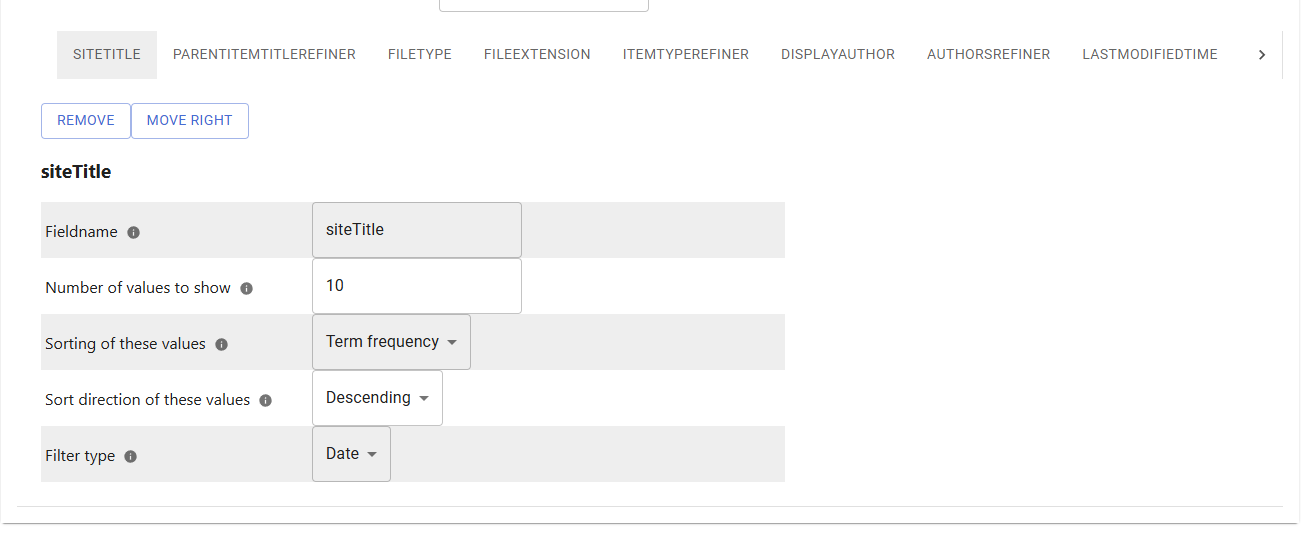Viewport: 1301px width, 547px height.
Task: Open the Descending sort direction dropdown
Action: click(377, 398)
